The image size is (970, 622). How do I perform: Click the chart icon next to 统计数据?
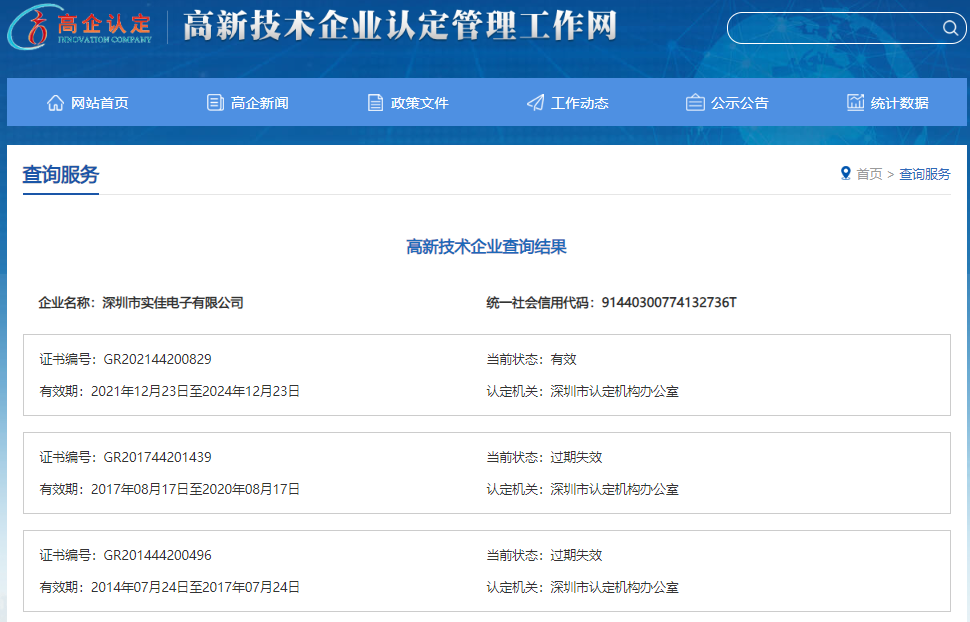click(x=855, y=101)
